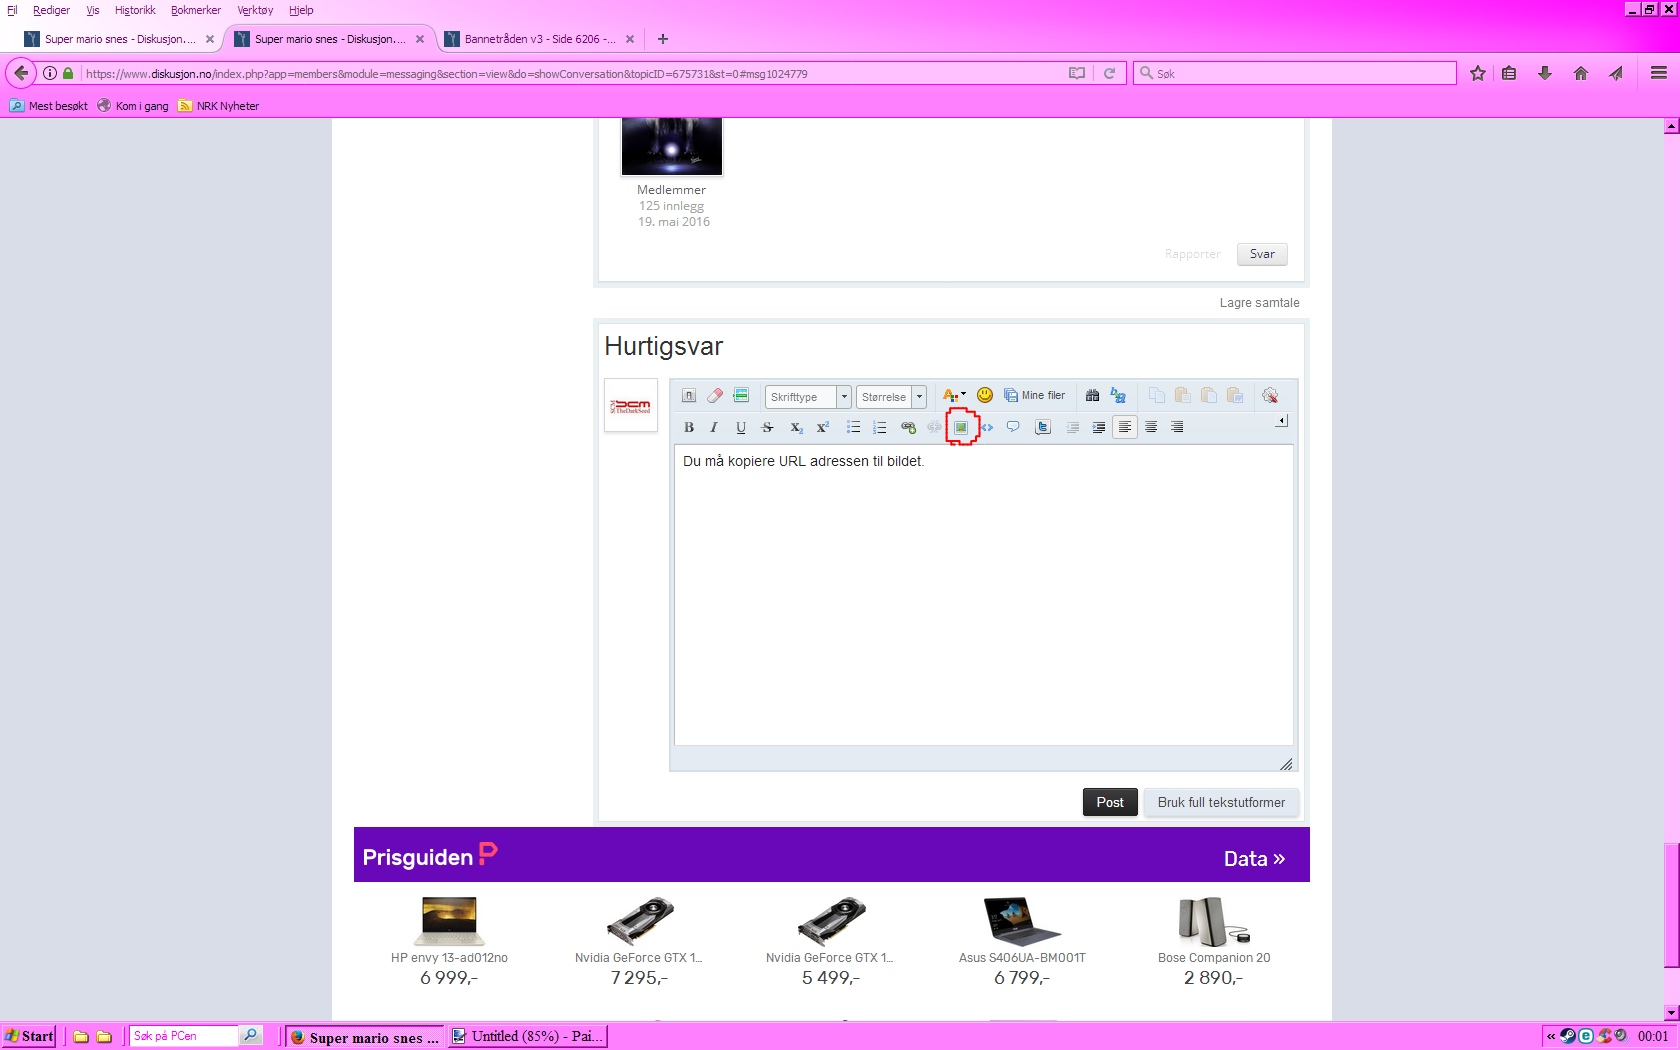Increase indent of the text
Image resolution: width=1680 pixels, height=1050 pixels.
click(x=1099, y=427)
